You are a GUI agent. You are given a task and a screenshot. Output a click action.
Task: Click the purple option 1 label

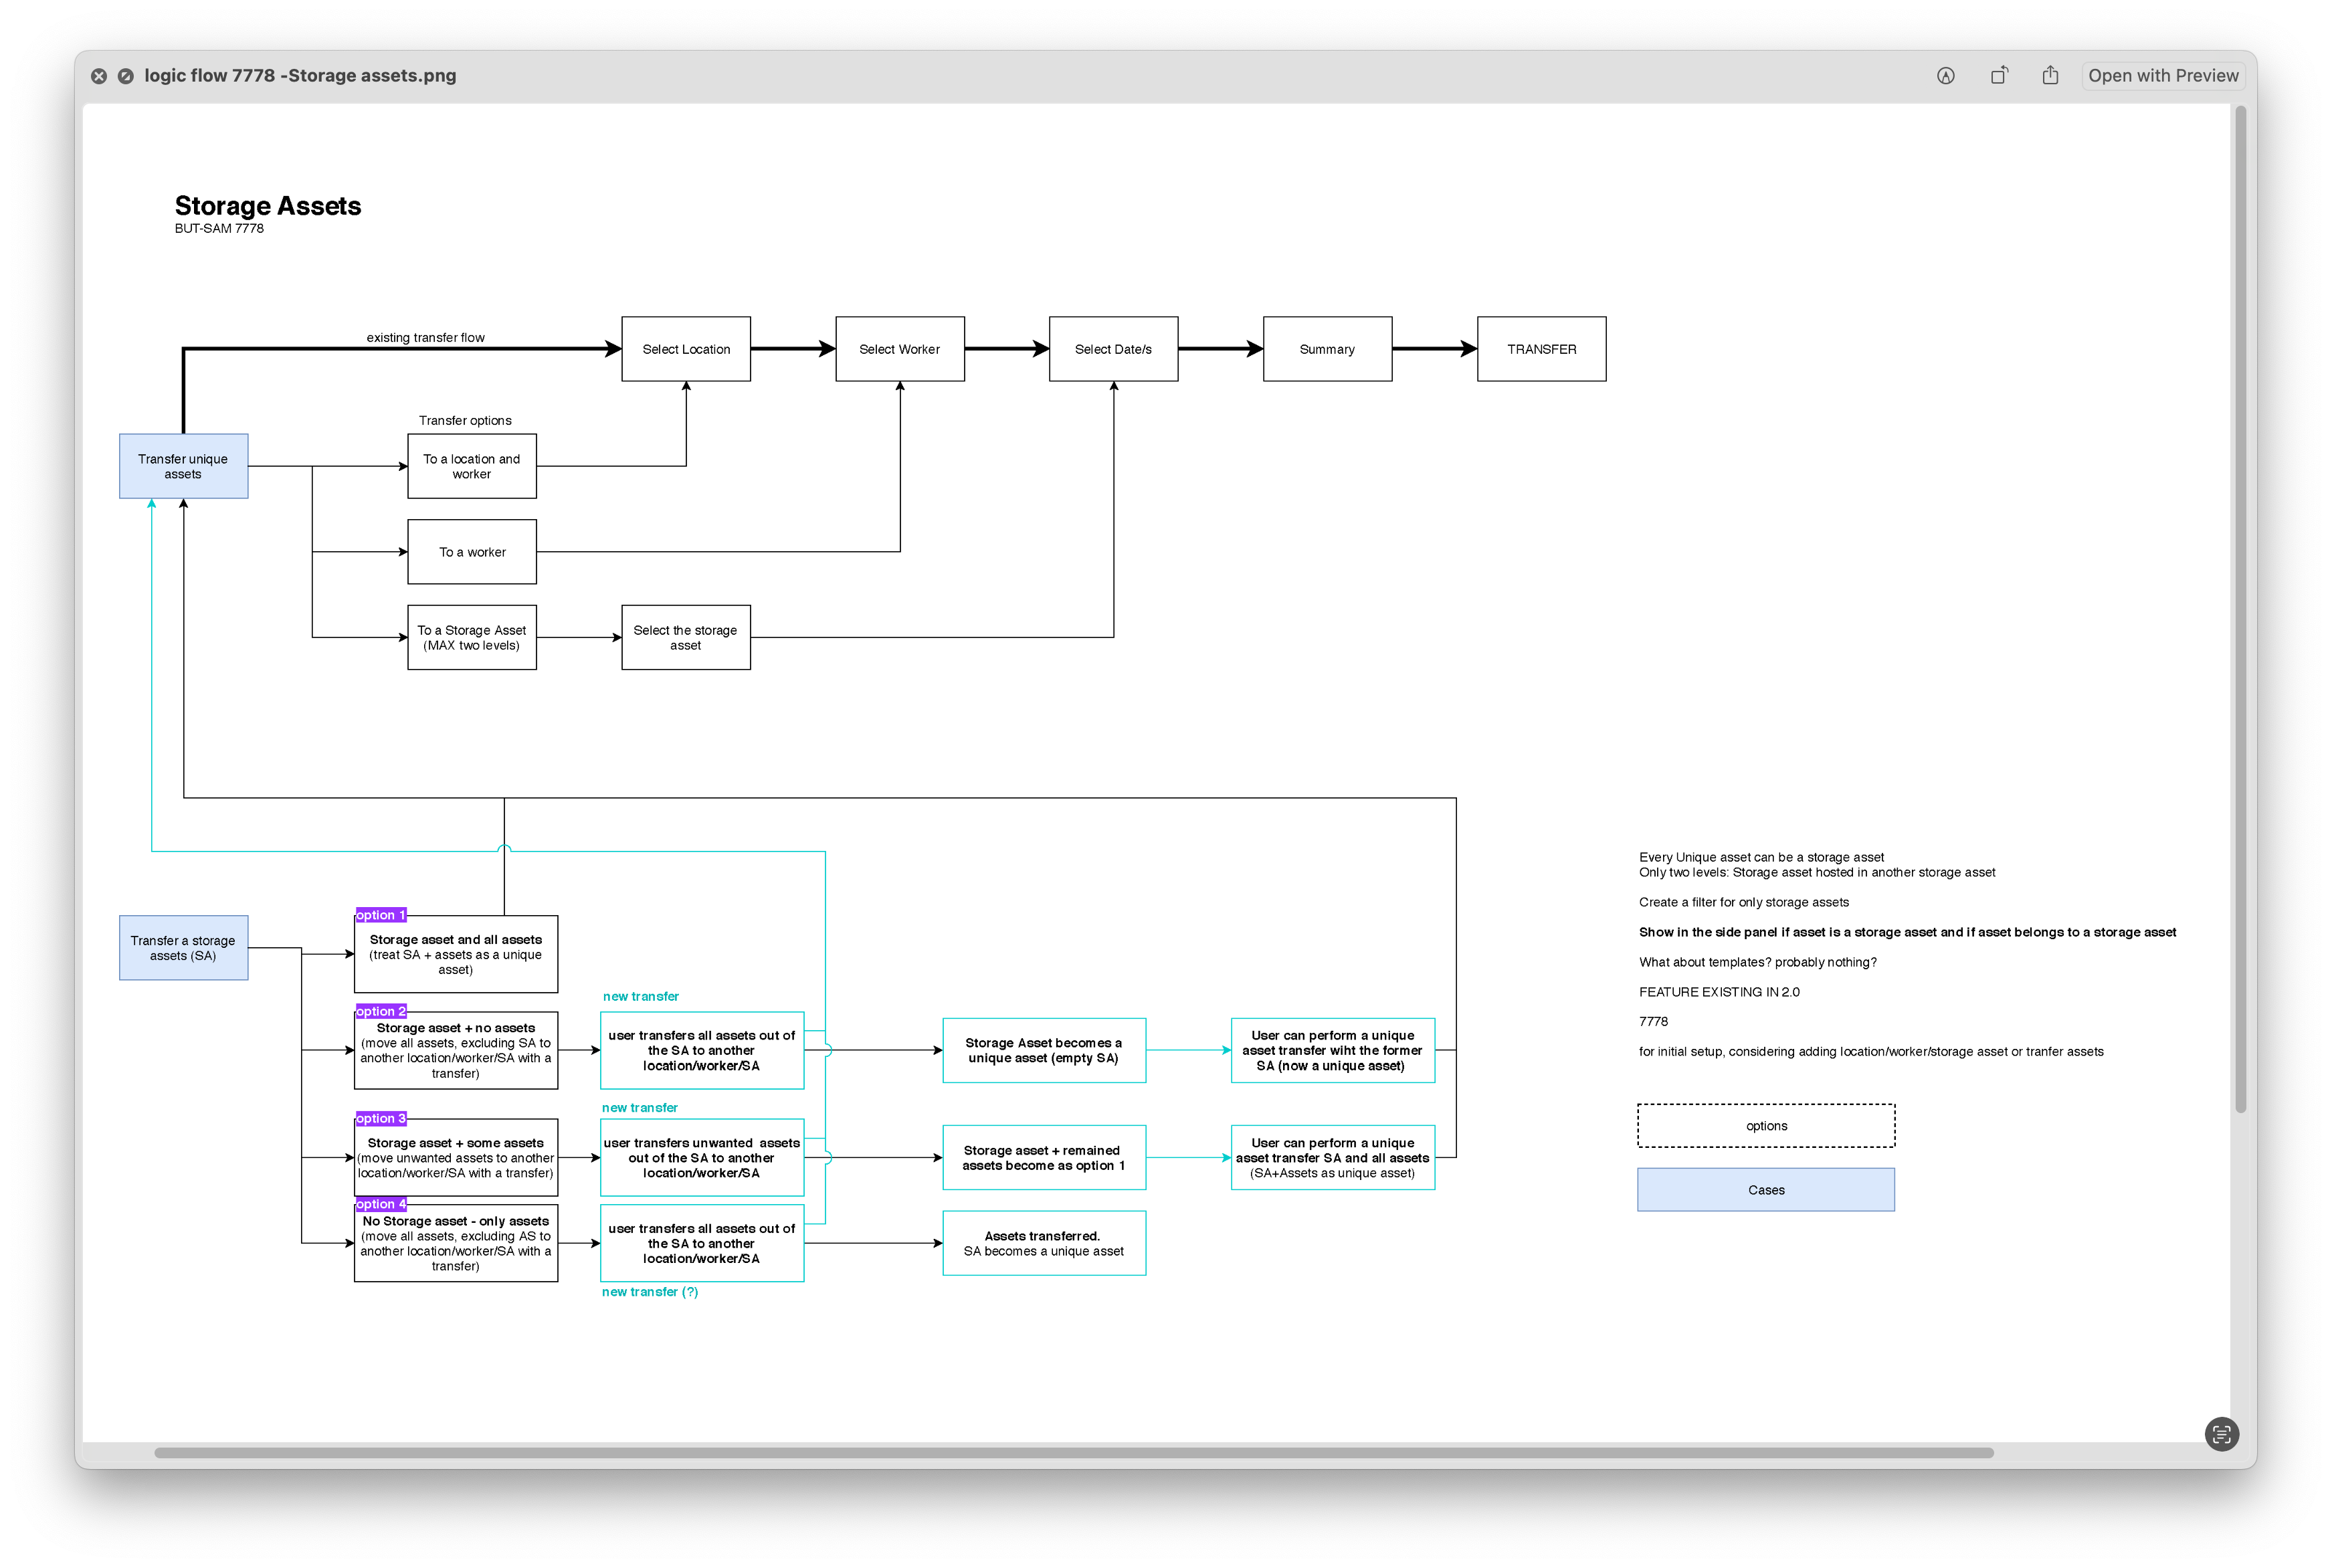380,915
